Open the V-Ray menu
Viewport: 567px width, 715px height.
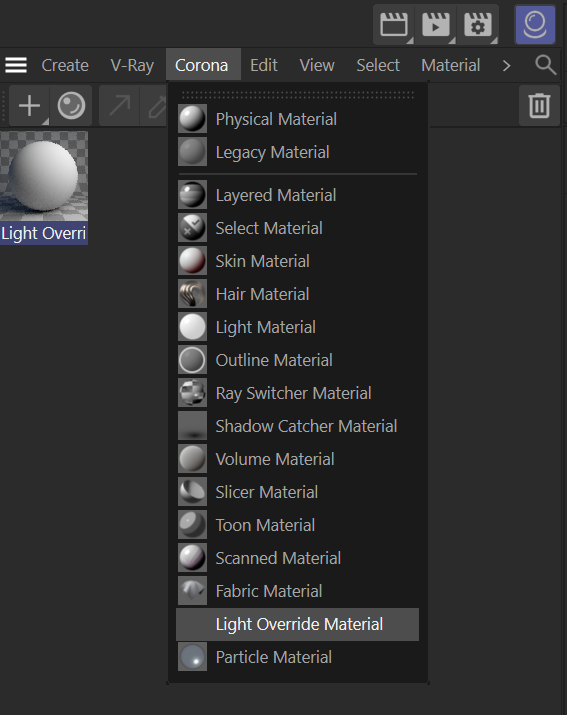pos(132,65)
